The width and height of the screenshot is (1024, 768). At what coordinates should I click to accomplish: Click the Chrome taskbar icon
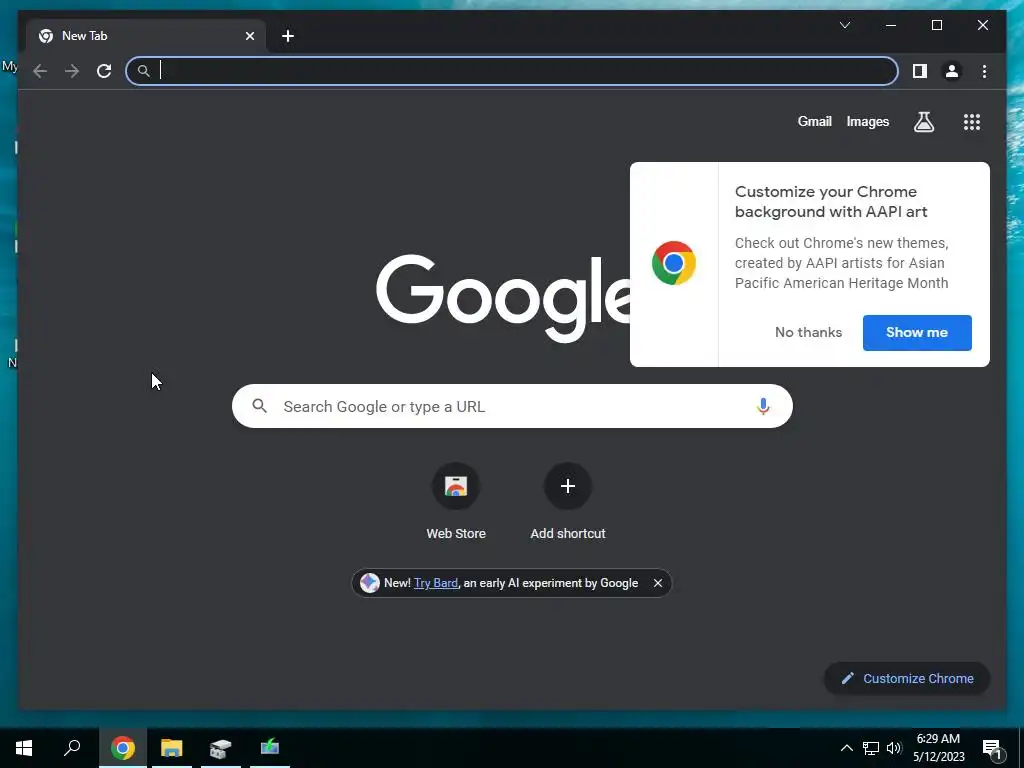(122, 748)
